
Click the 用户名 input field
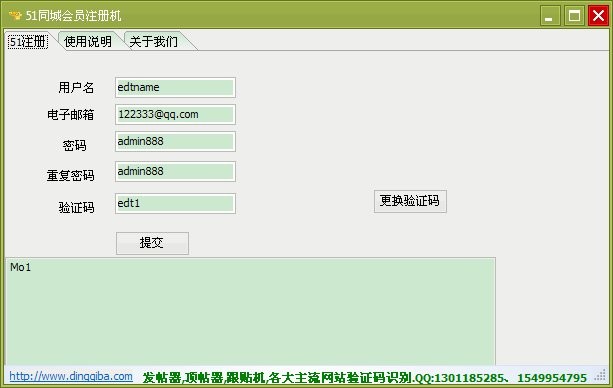[x=175, y=87]
